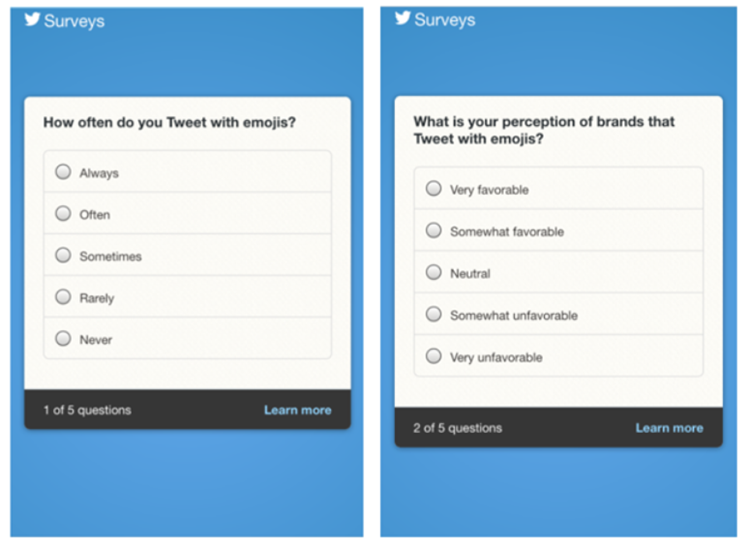750x551 pixels.
Task: Click the 'How often do you Tweet with emojis?' heading
Action: tap(169, 122)
